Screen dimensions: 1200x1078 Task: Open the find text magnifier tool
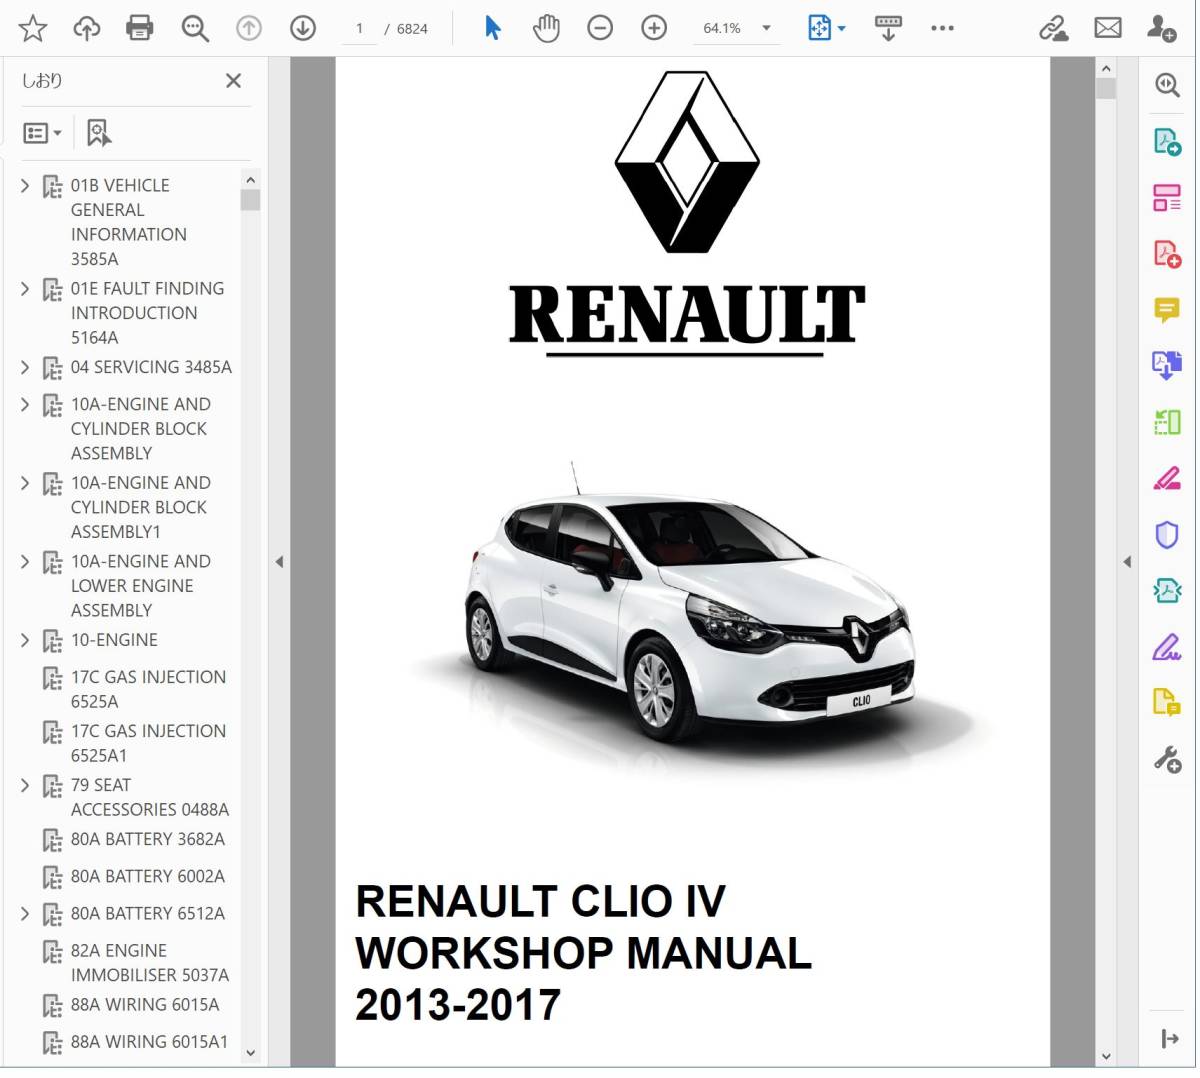pos(195,29)
